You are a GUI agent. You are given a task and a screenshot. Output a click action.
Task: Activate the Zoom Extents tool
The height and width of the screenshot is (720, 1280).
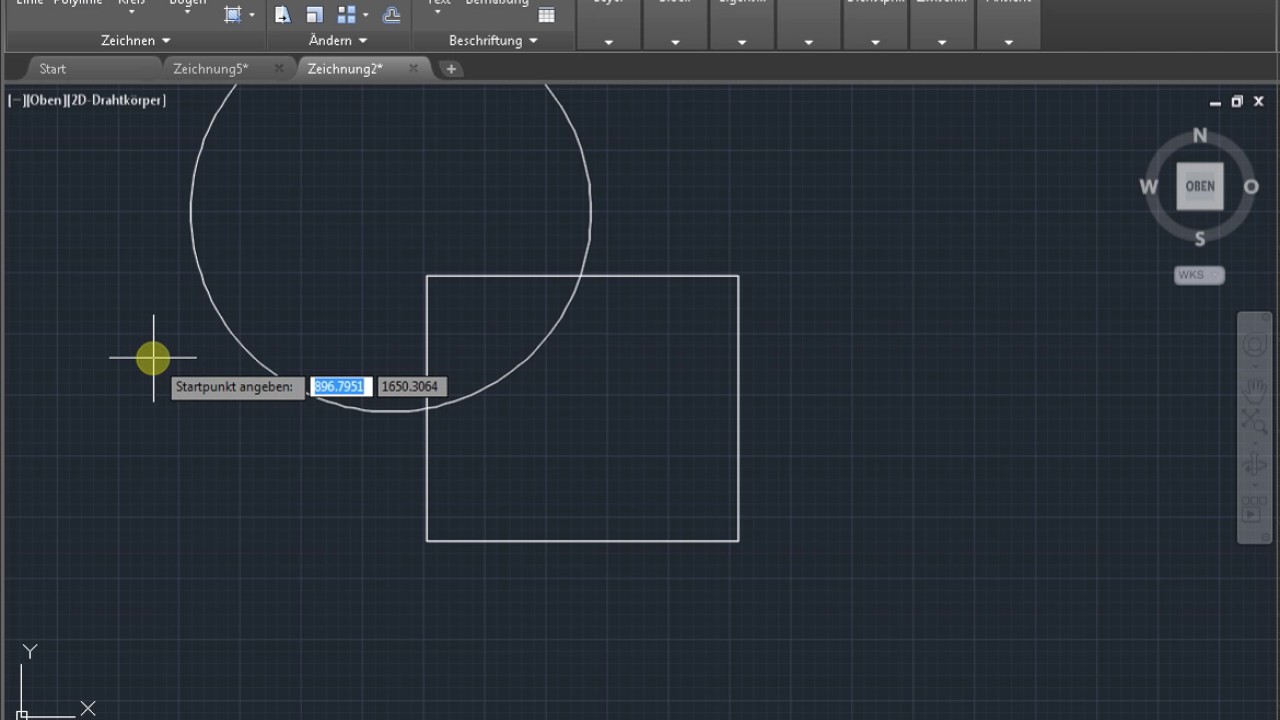(x=1254, y=421)
